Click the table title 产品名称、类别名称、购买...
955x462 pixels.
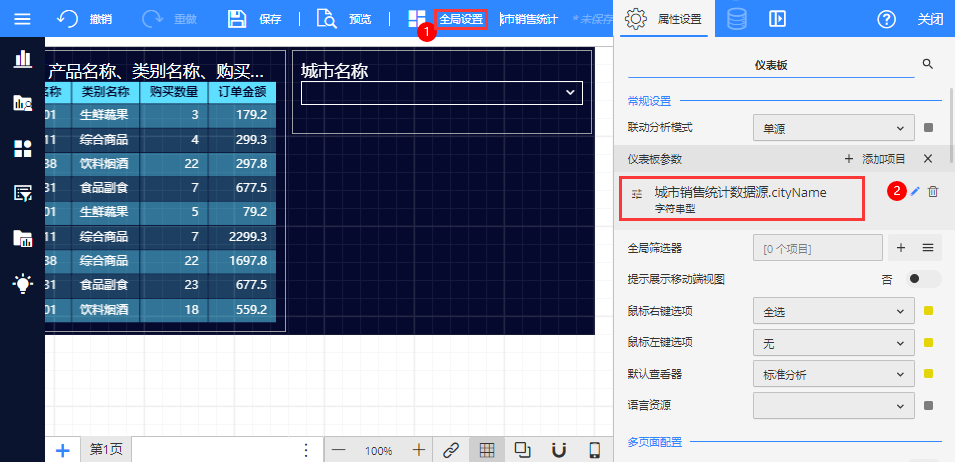156,71
